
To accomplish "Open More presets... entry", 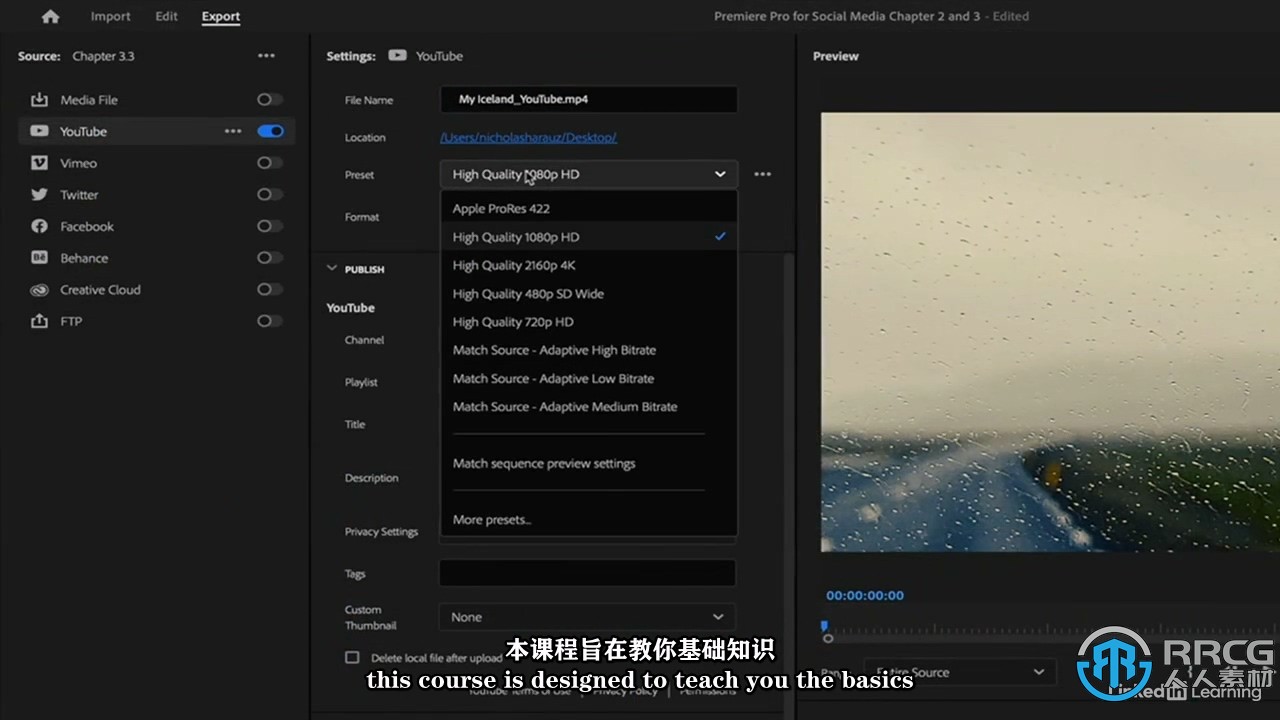I will click(x=589, y=520).
